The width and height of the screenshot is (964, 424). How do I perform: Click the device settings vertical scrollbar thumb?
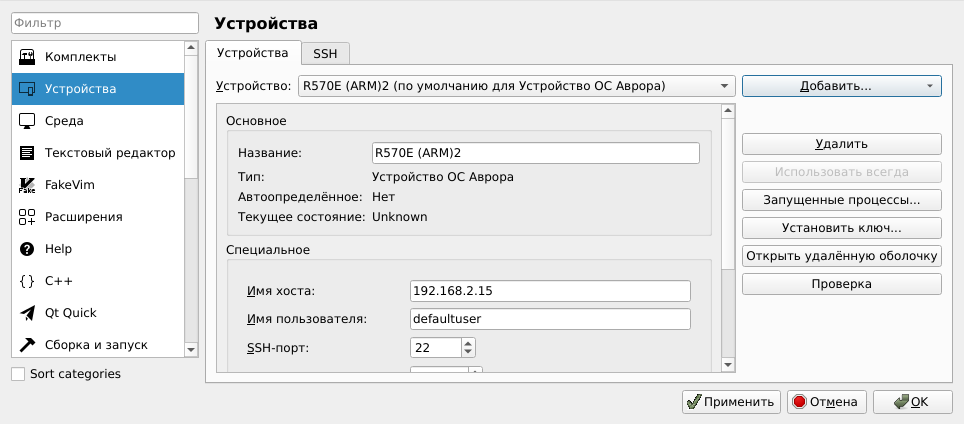(728, 192)
